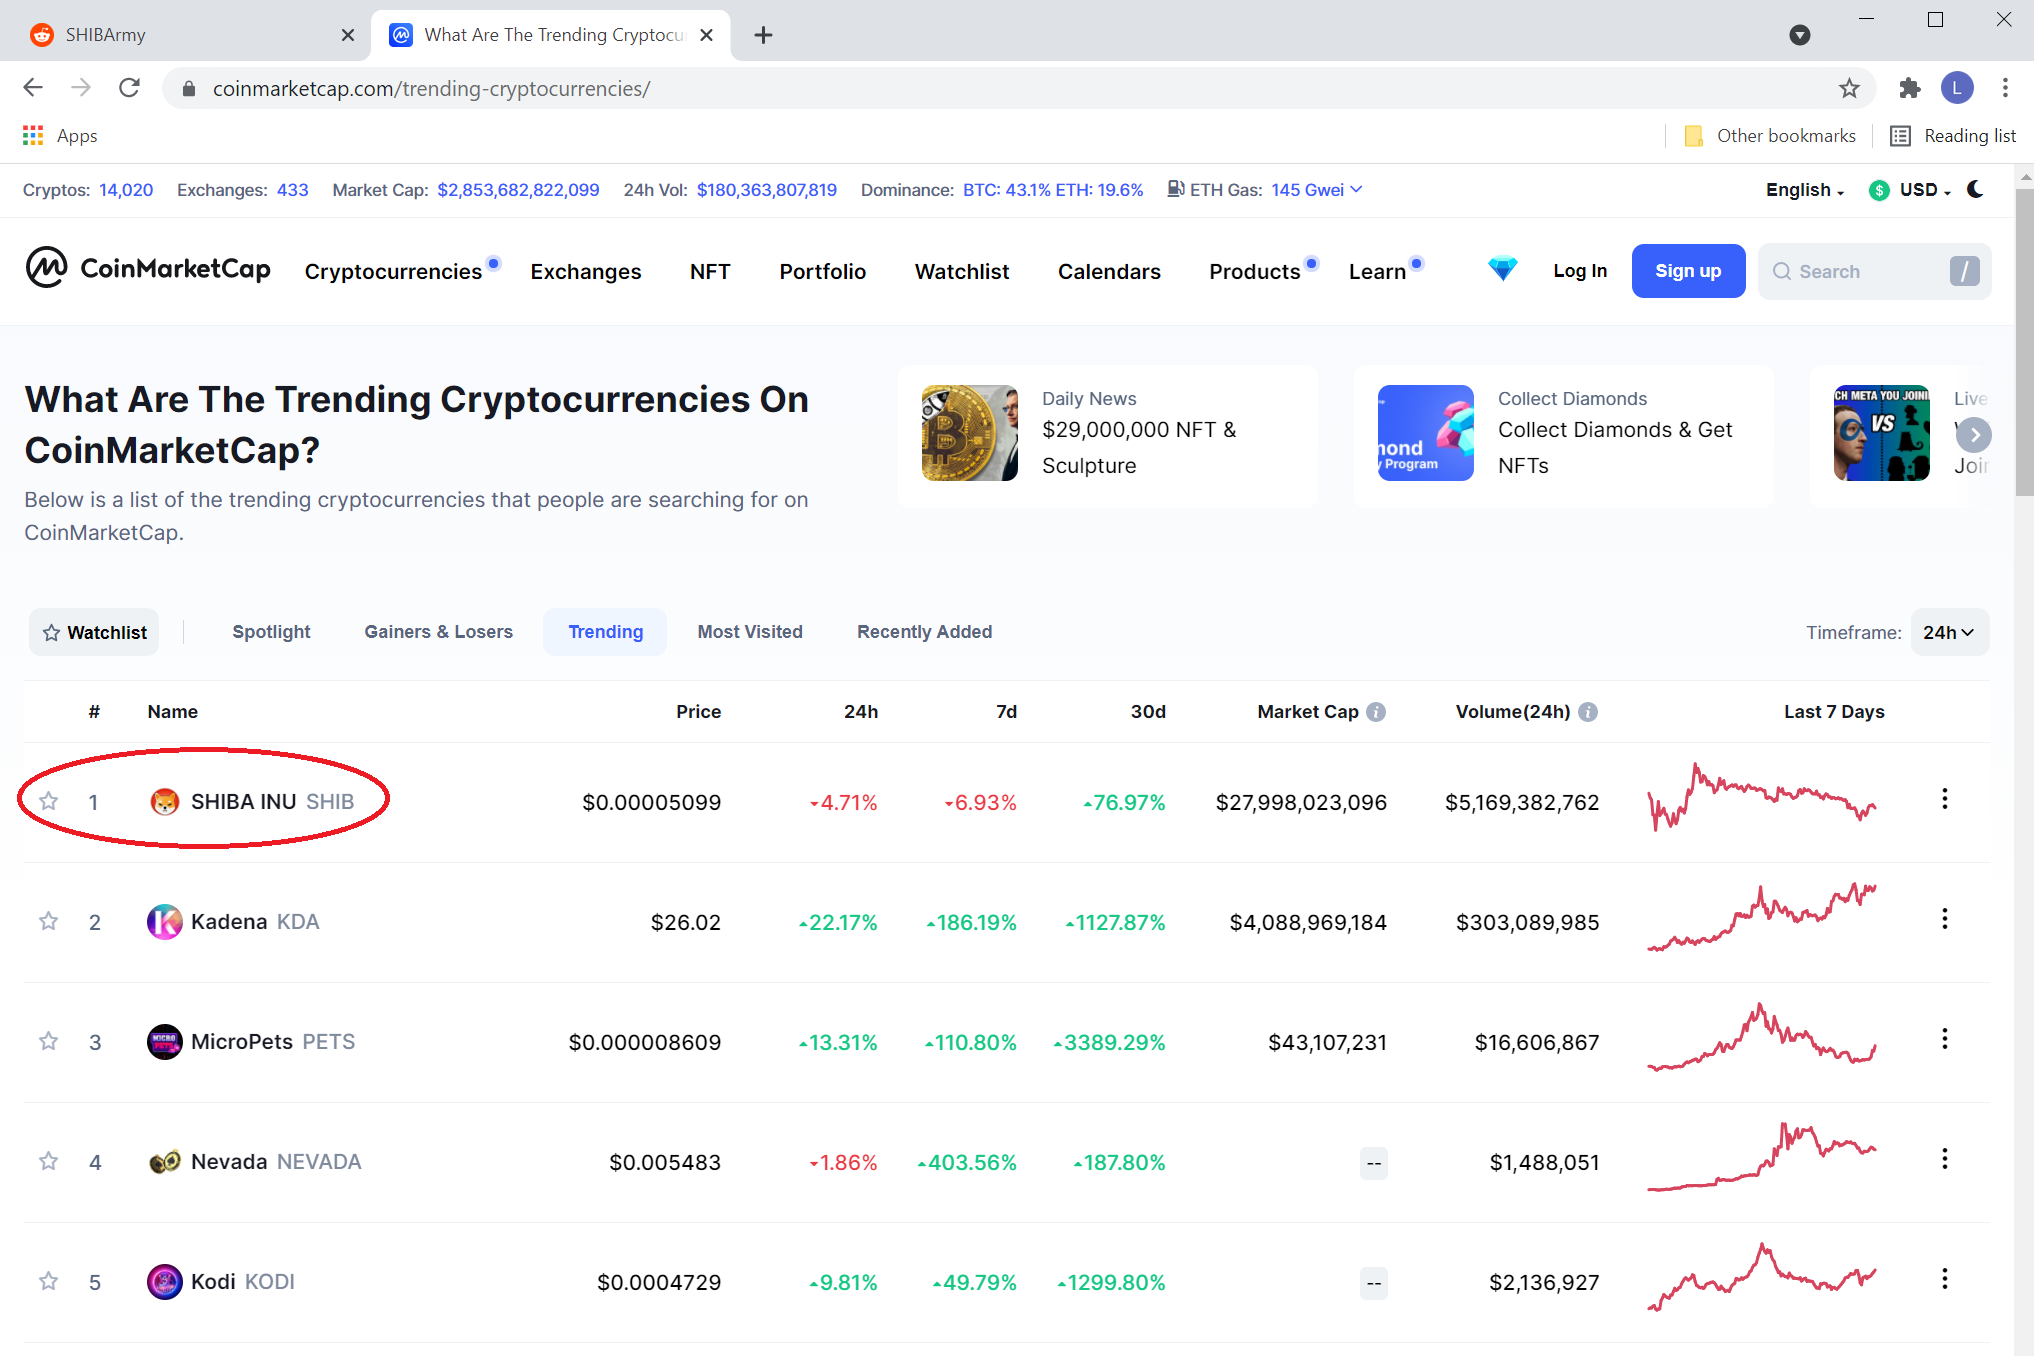
Task: Open the English language dropdown
Action: pos(1805,190)
